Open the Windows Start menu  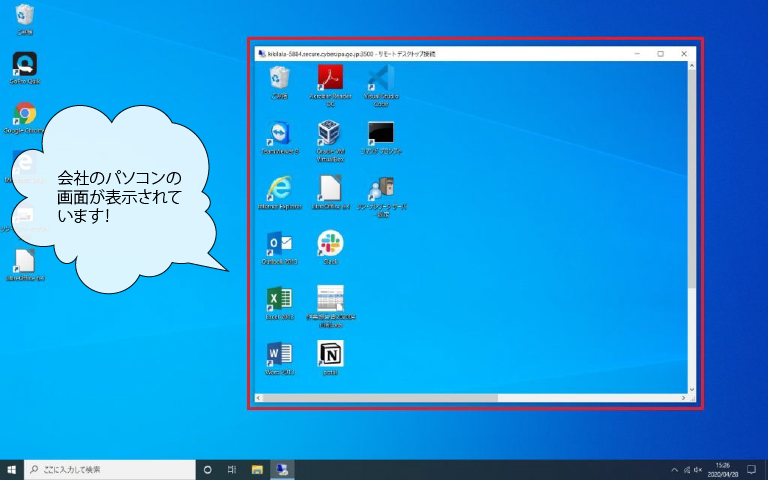(x=12, y=470)
